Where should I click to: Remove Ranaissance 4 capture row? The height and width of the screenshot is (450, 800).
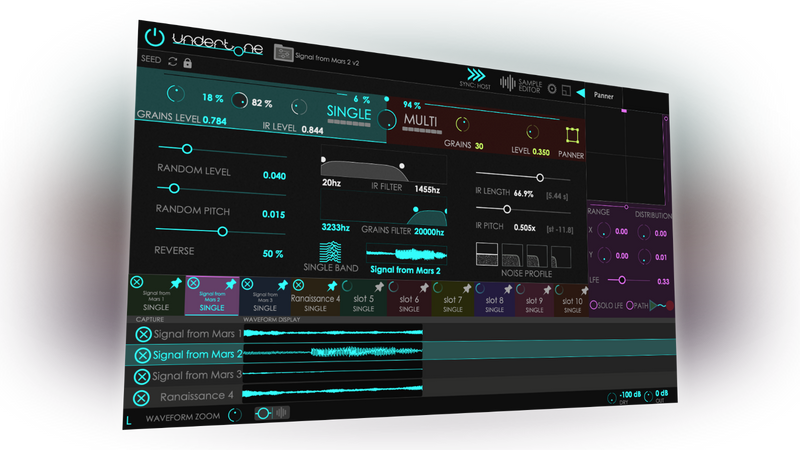coord(141,397)
